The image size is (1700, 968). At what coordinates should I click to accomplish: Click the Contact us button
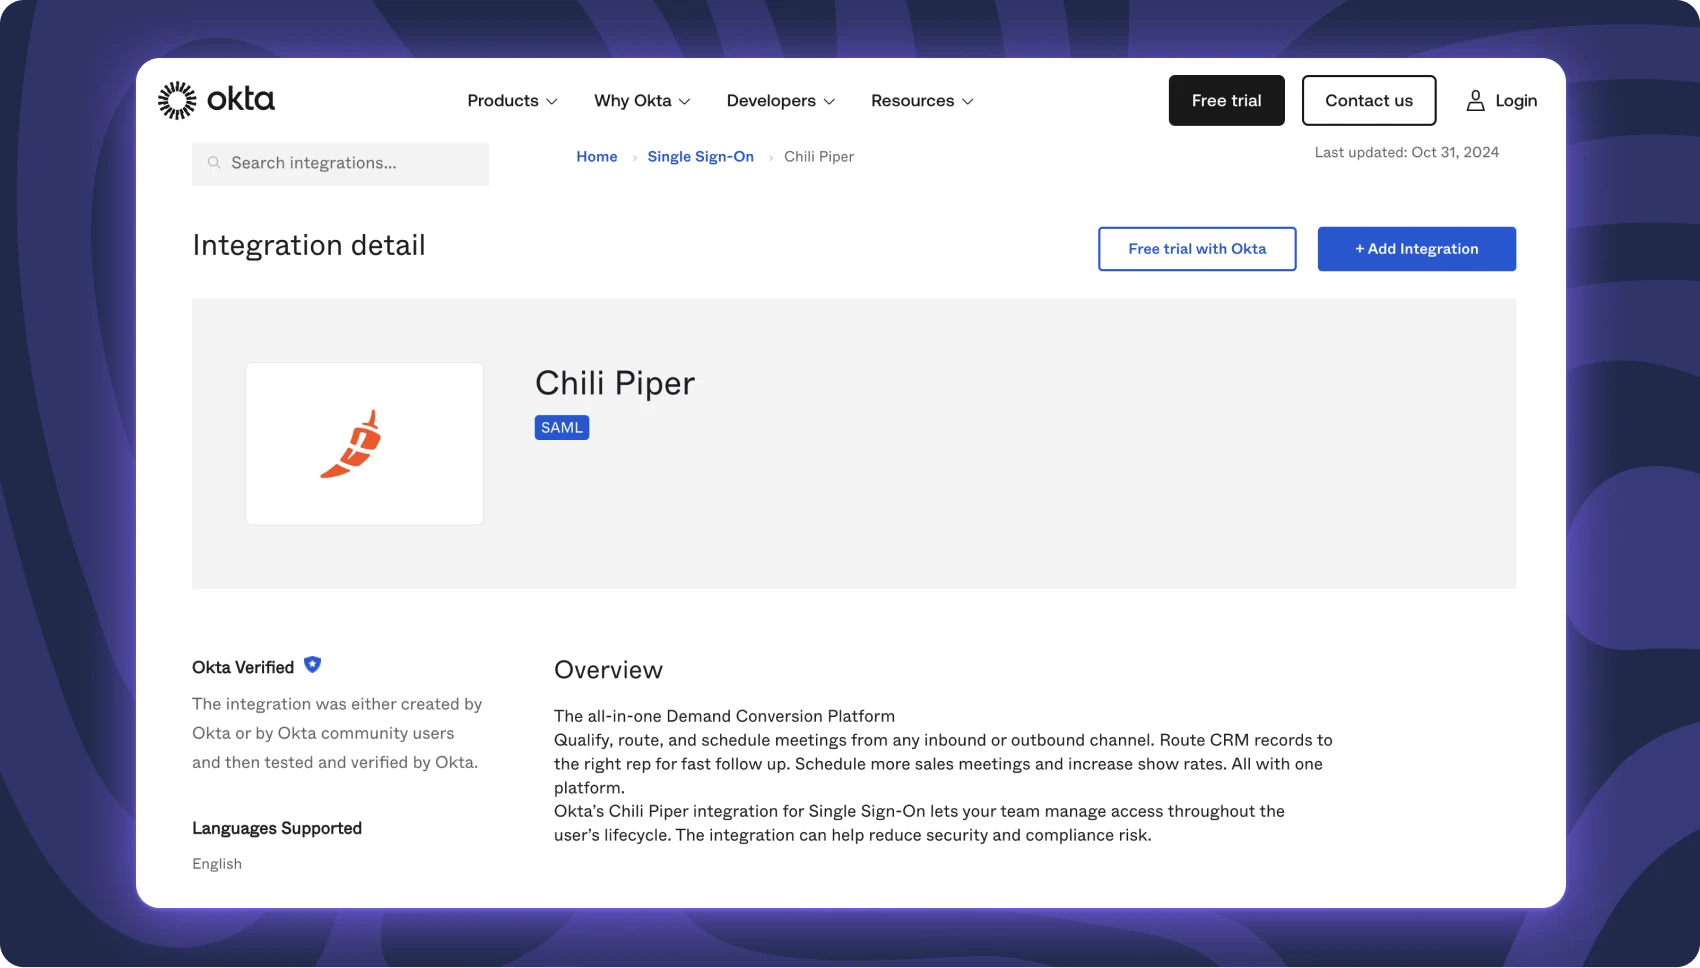click(1369, 100)
